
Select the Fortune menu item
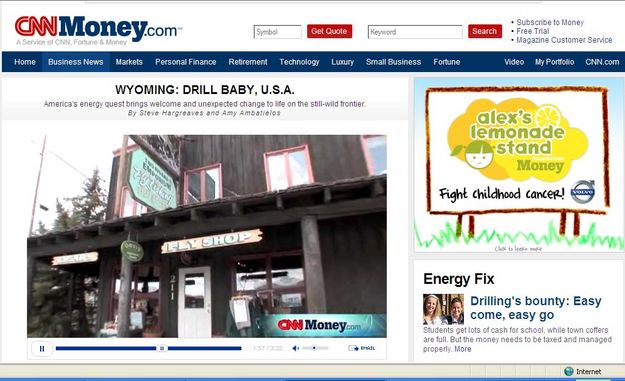click(x=447, y=62)
